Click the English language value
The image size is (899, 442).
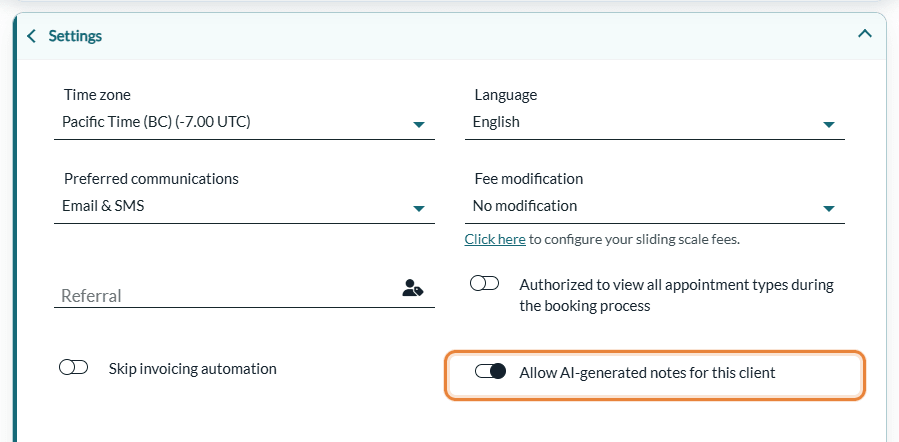[496, 122]
